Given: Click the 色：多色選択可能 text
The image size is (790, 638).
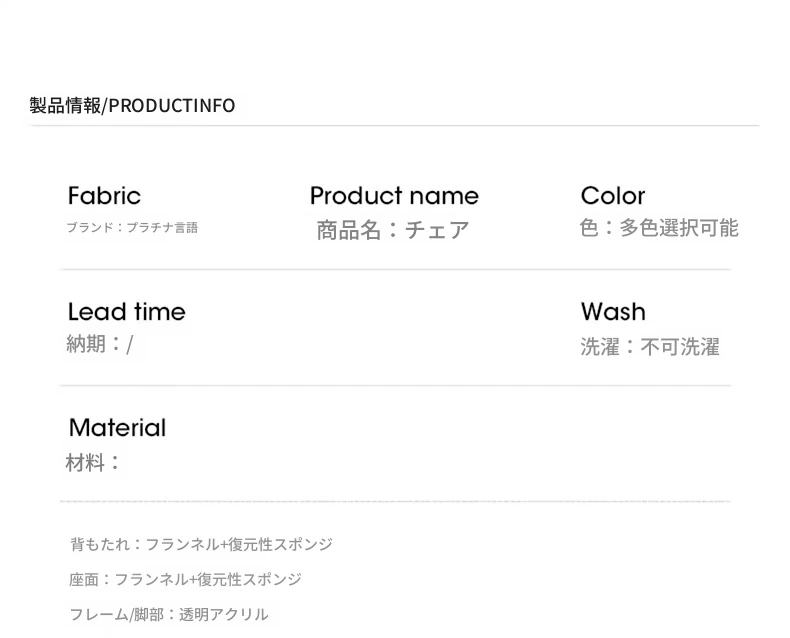Looking at the screenshot, I should click(659, 228).
